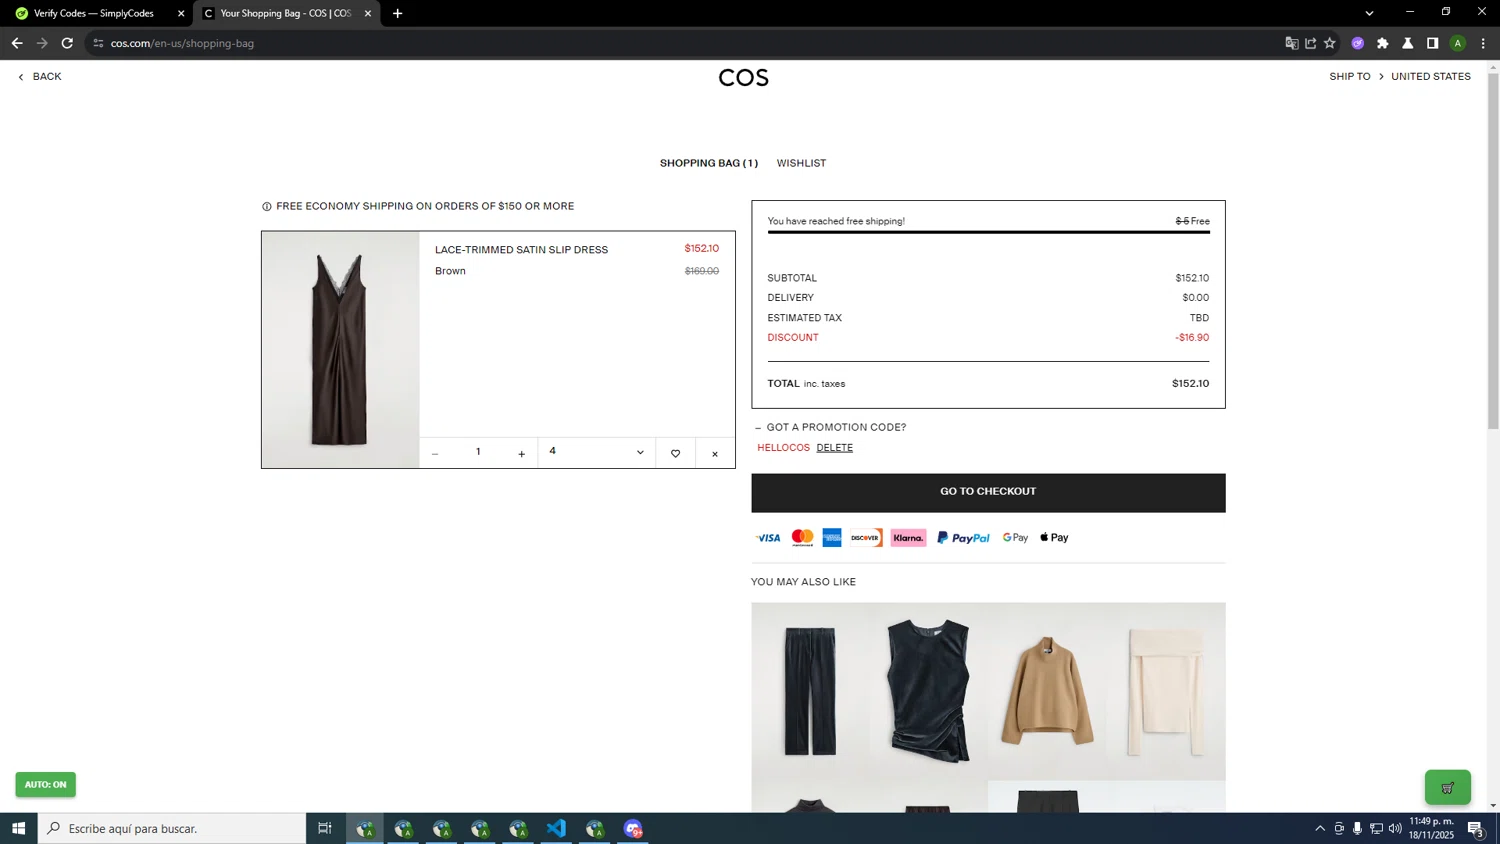Switch to the Verify Codes SimplyCodes tab
Viewport: 1500px width, 844px height.
tap(93, 14)
